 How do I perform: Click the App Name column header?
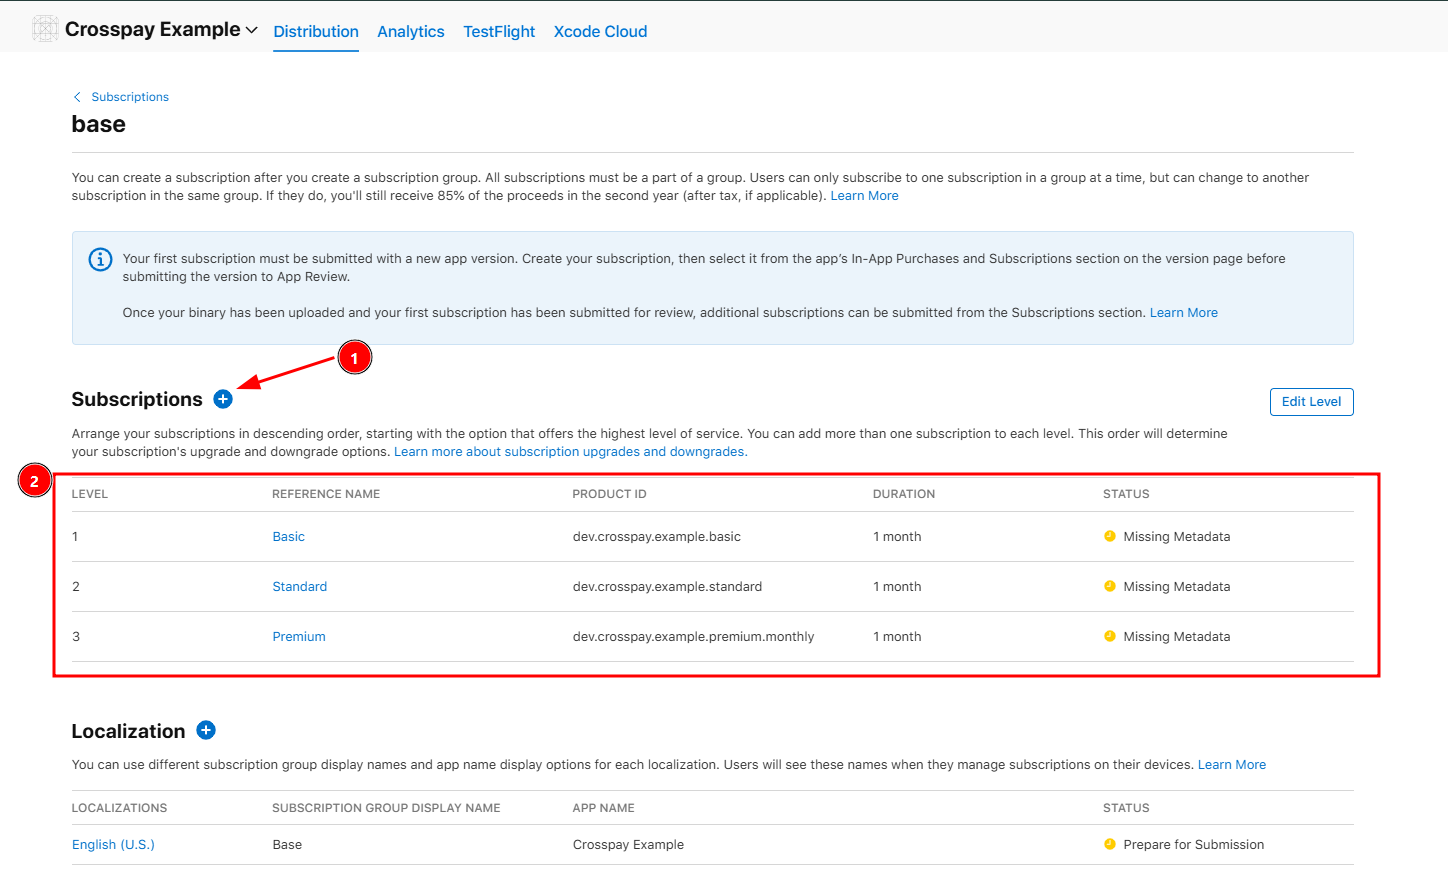pos(603,808)
